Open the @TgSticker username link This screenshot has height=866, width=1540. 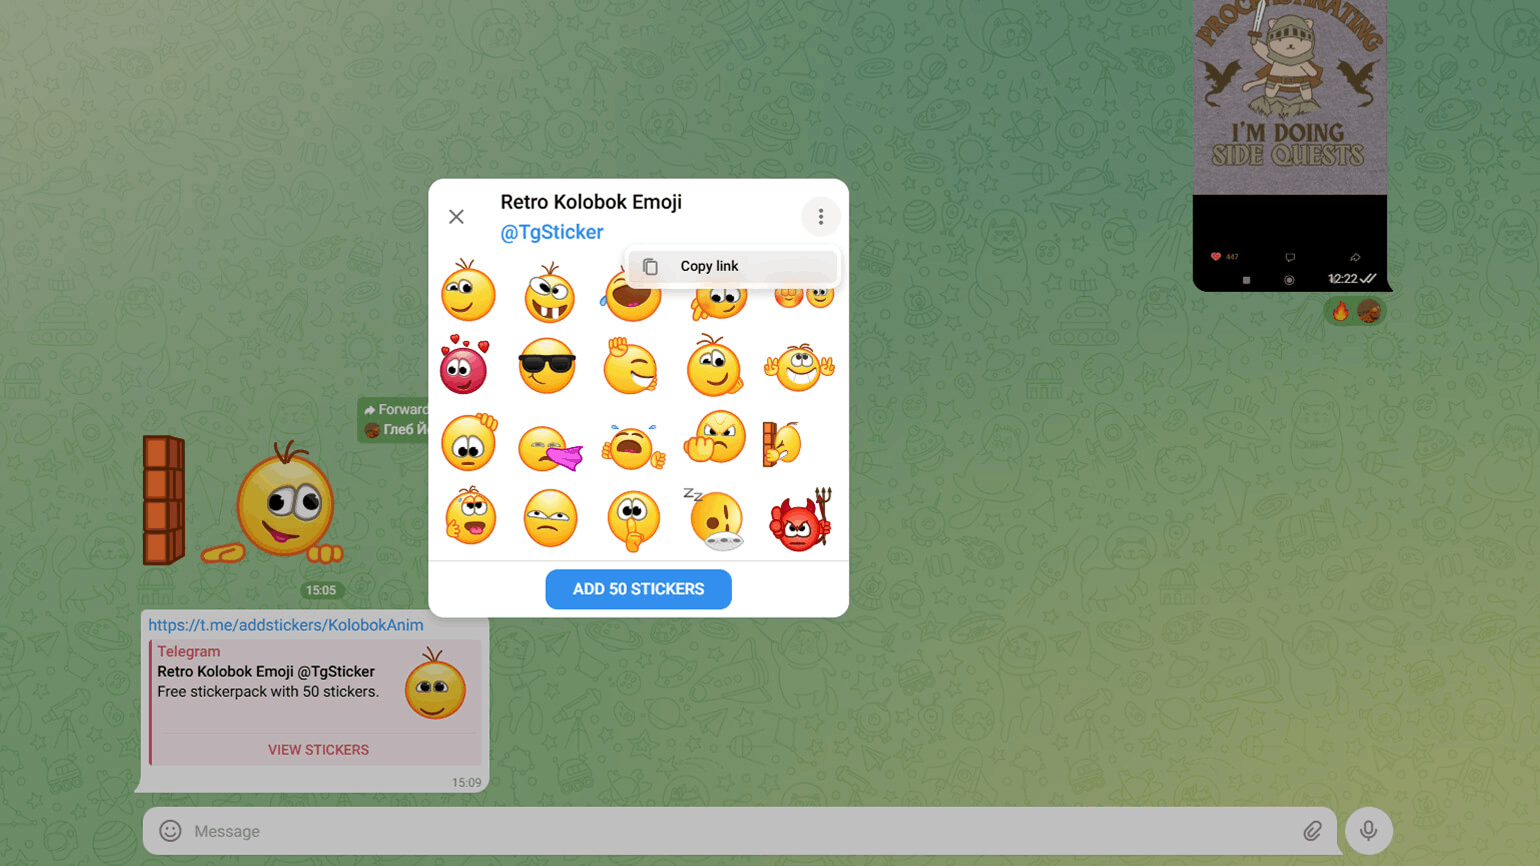point(552,232)
